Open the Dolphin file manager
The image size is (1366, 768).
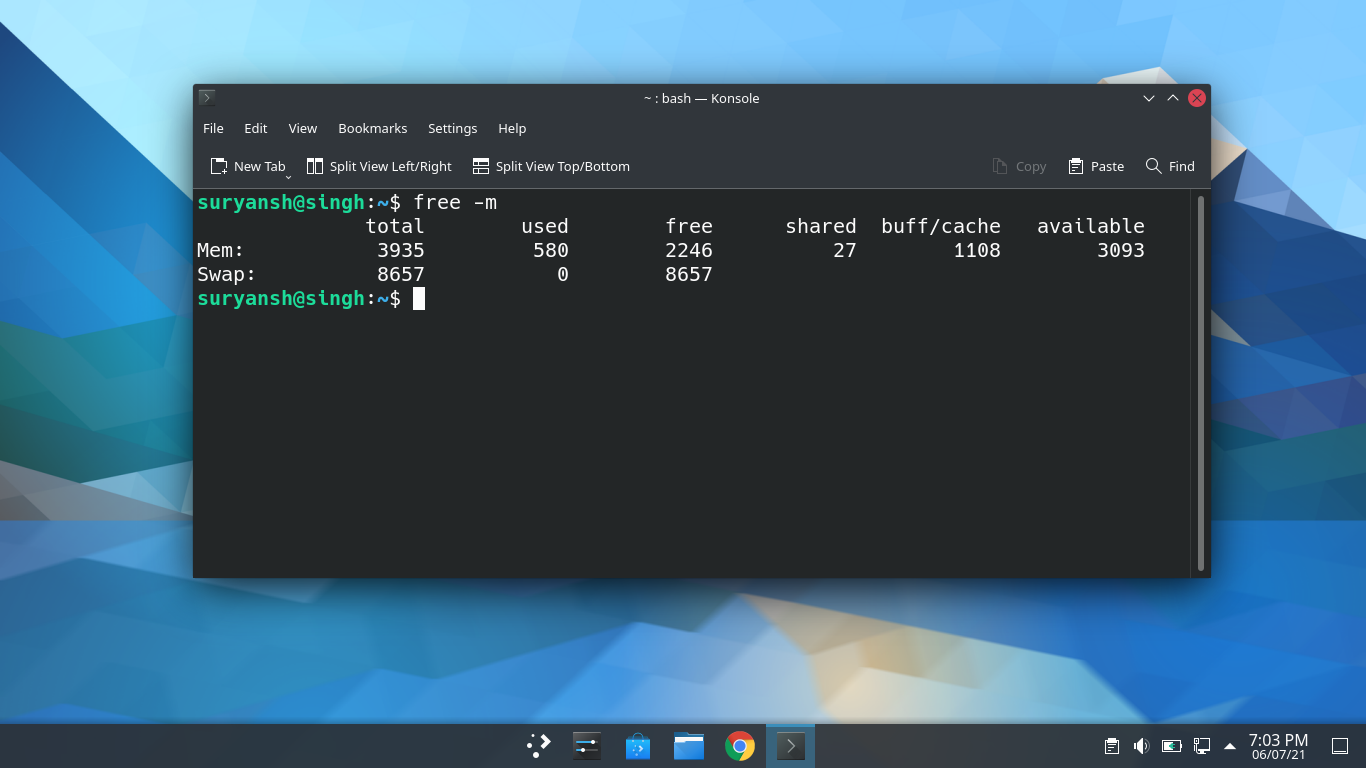[688, 745]
